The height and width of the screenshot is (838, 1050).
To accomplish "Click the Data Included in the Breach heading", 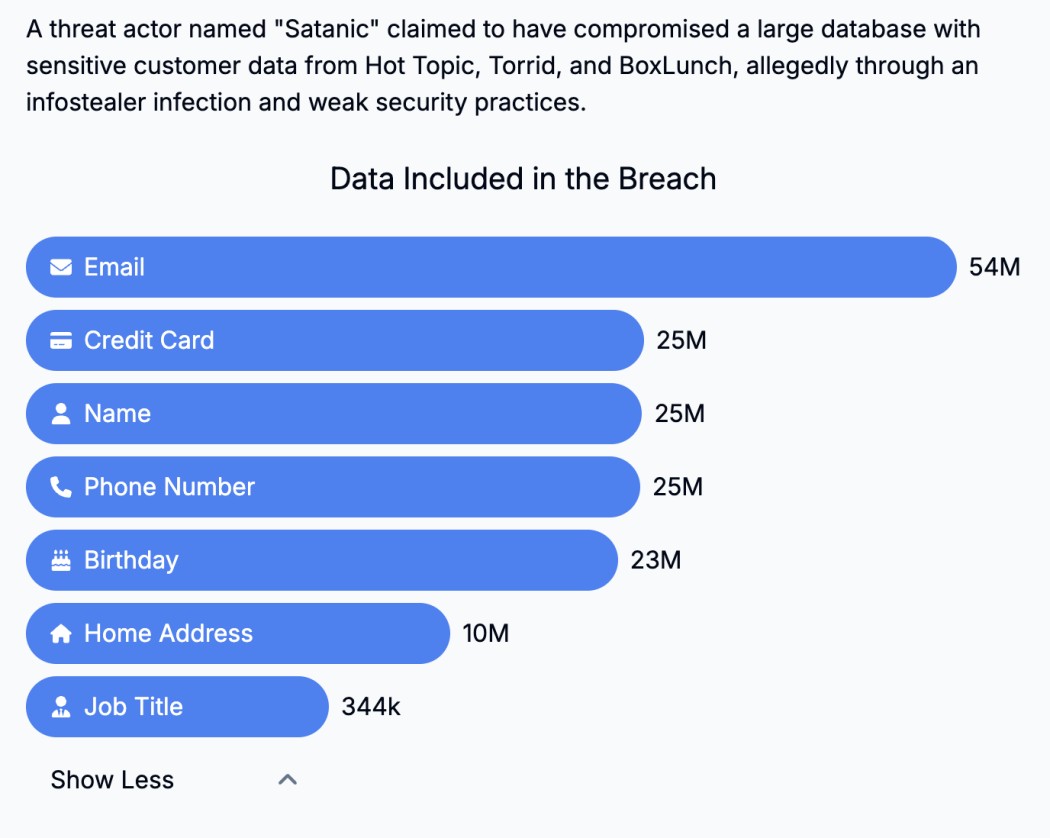I will pyautogui.click(x=523, y=179).
